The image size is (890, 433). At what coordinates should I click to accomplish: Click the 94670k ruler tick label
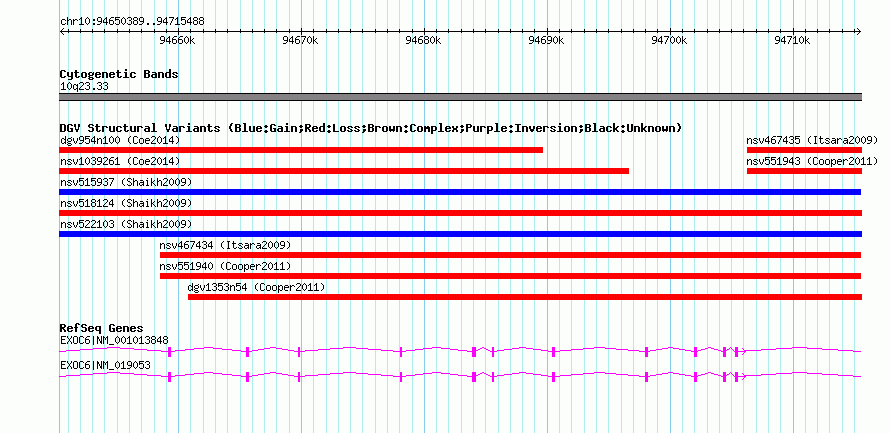[x=301, y=40]
